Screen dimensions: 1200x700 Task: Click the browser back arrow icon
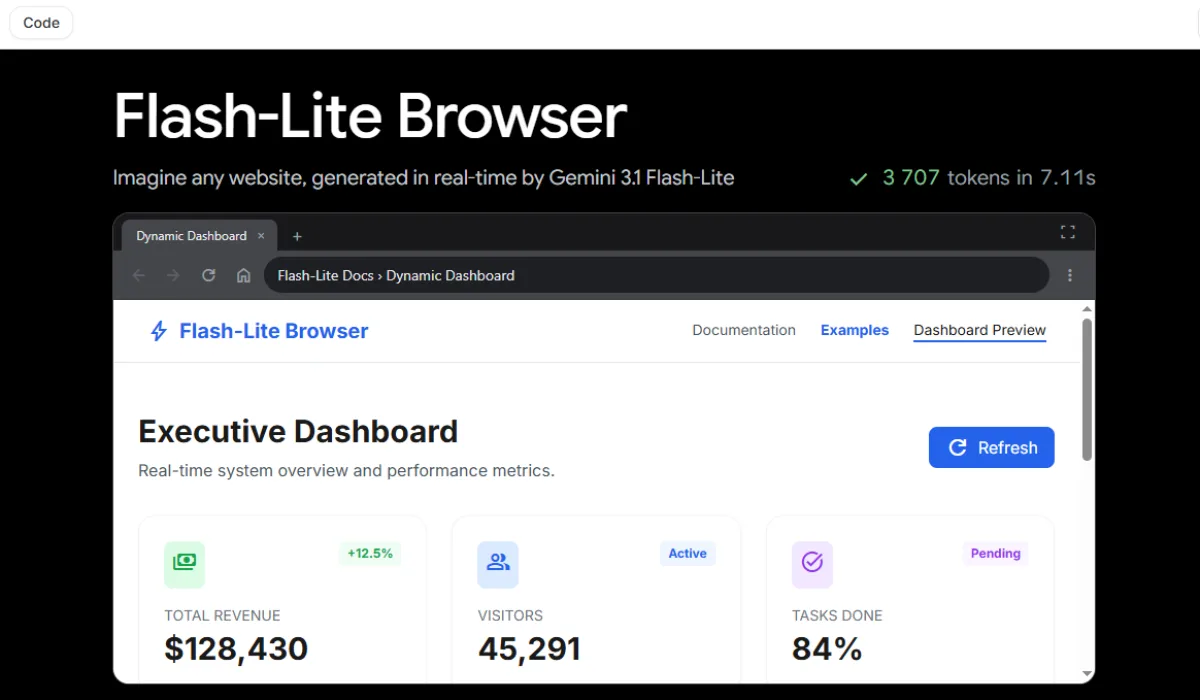[x=139, y=275]
